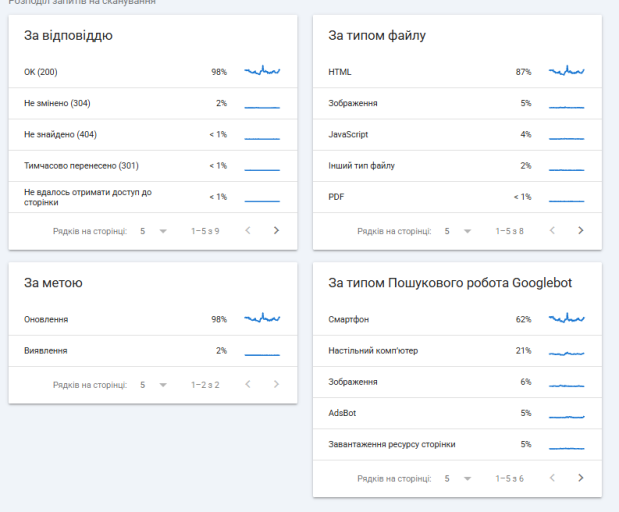This screenshot has height=512, width=619.
Task: Click the '1–2 з 2' pagination text
Action: [x=205, y=385]
